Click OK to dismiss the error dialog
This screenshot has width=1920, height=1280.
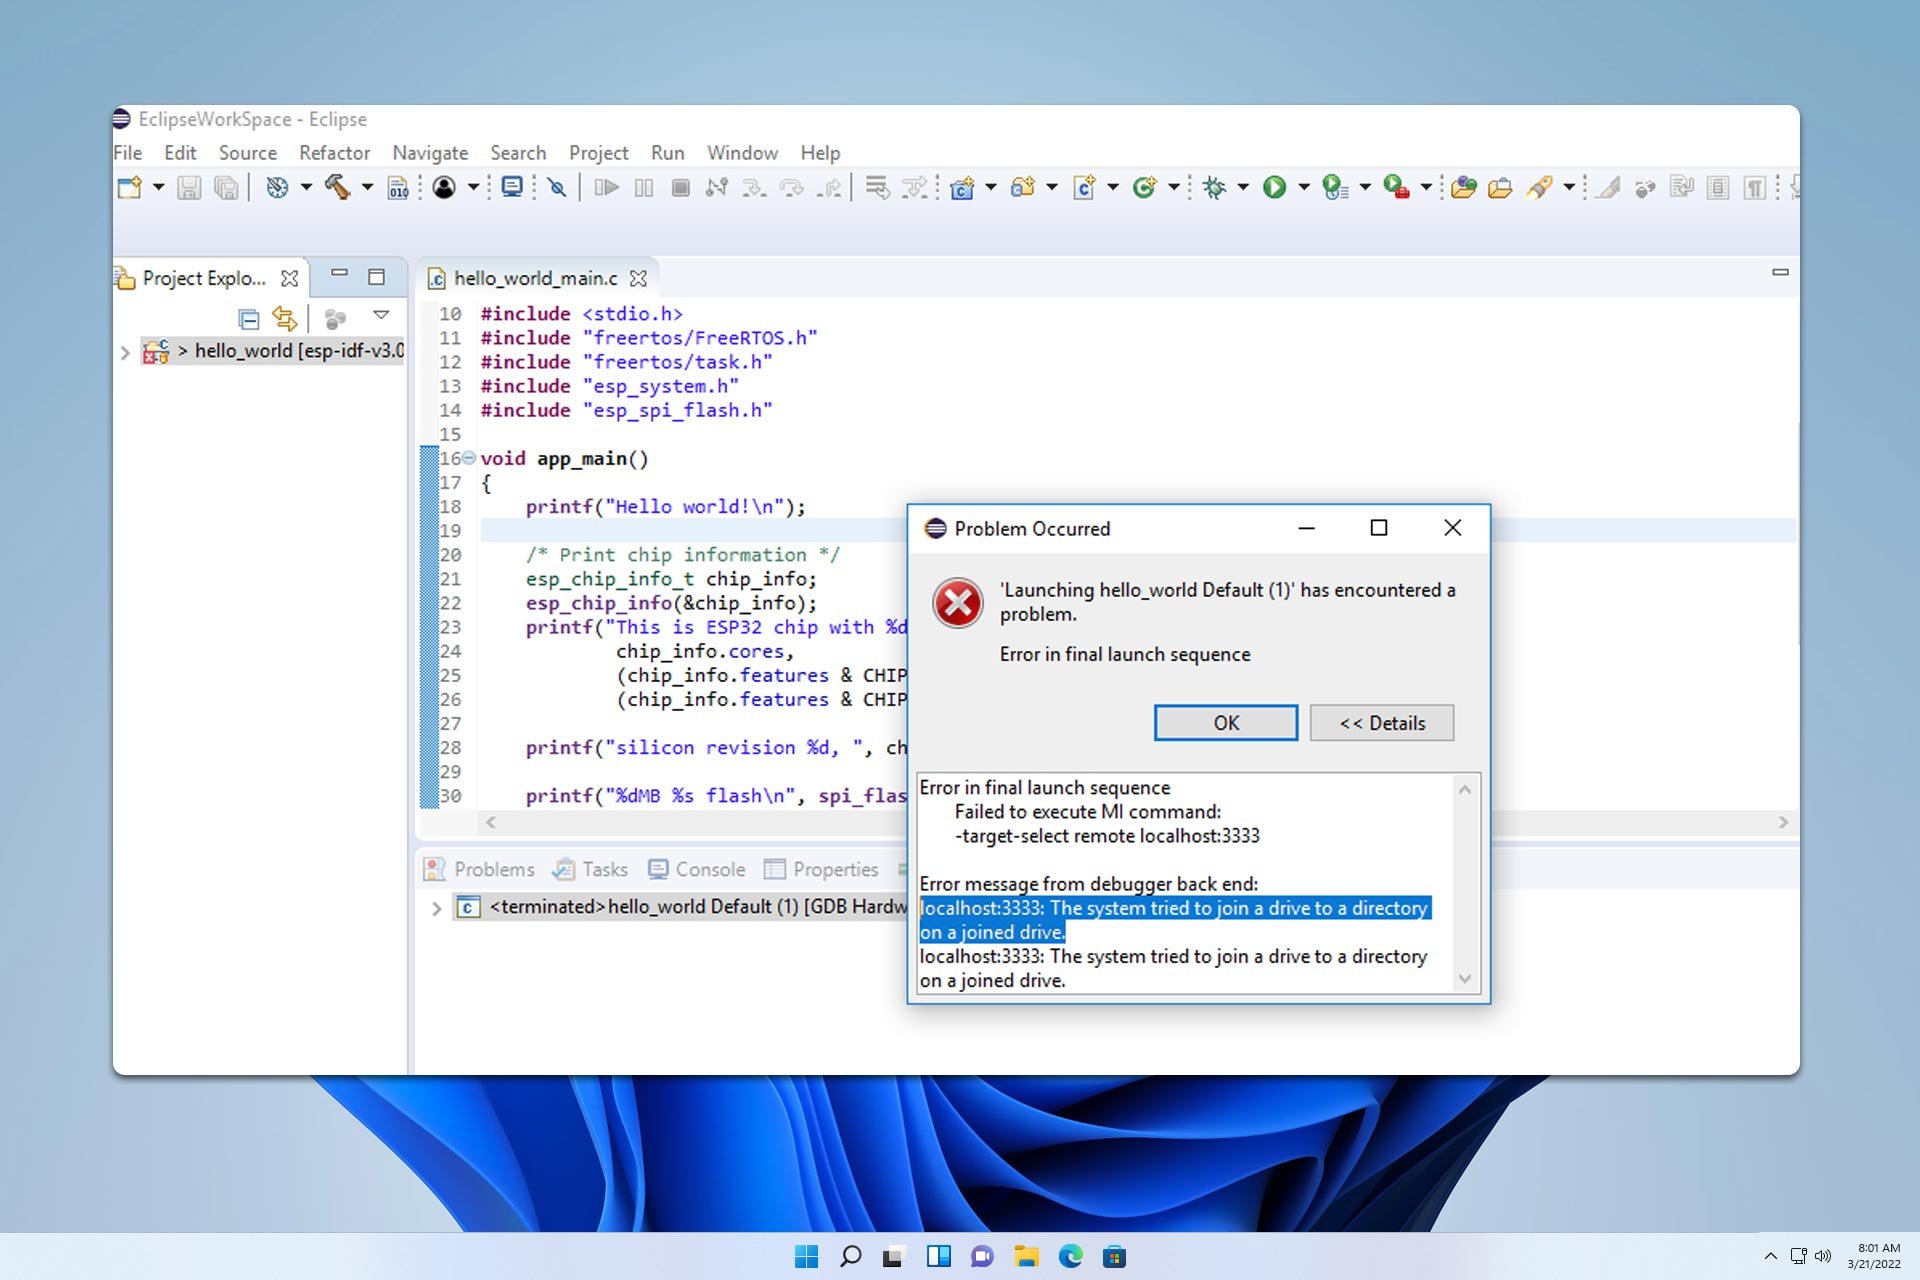pos(1226,721)
